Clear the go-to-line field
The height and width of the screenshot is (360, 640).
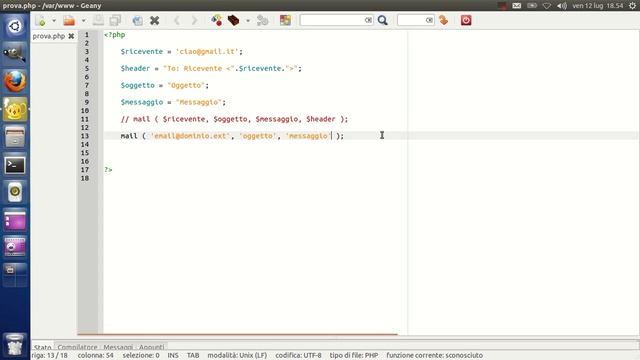pyautogui.click(x=429, y=20)
